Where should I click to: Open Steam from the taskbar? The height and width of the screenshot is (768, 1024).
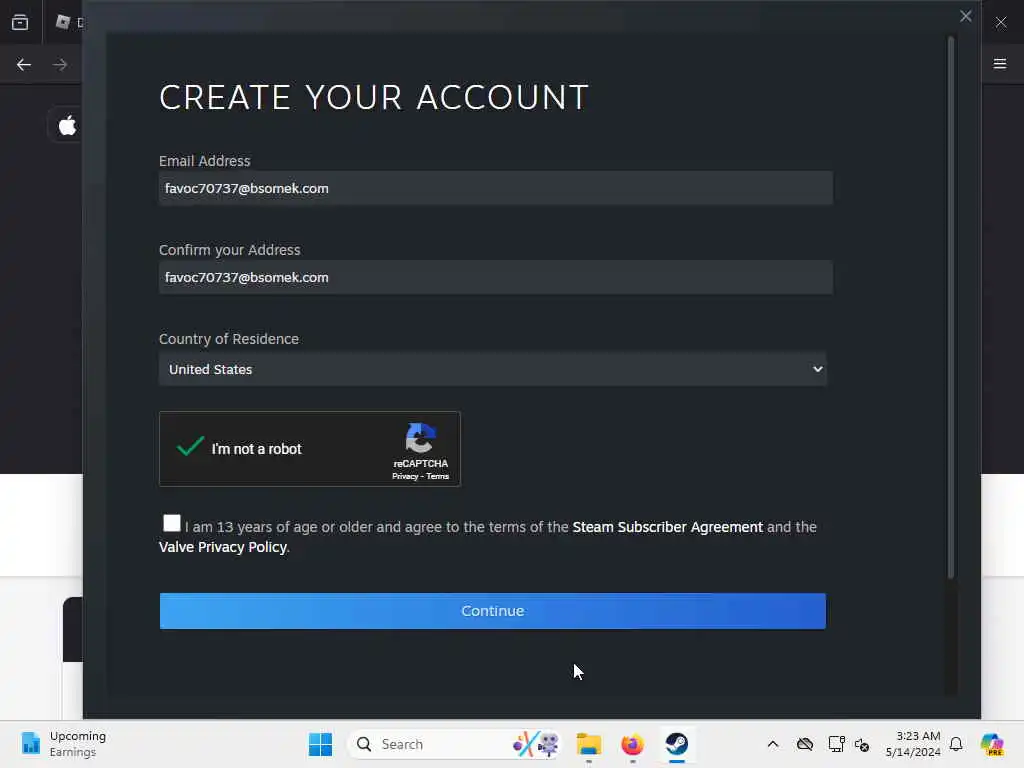tap(677, 744)
